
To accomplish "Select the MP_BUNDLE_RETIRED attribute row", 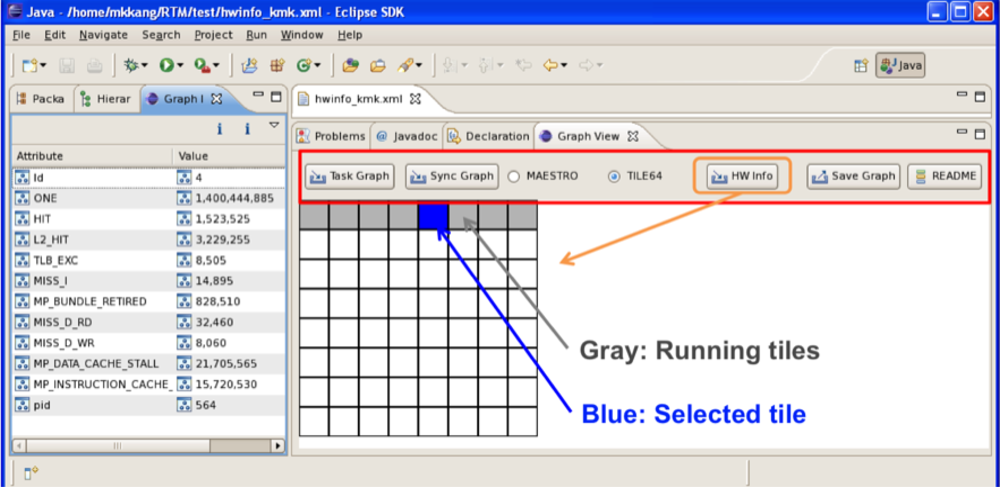I will click(x=148, y=302).
